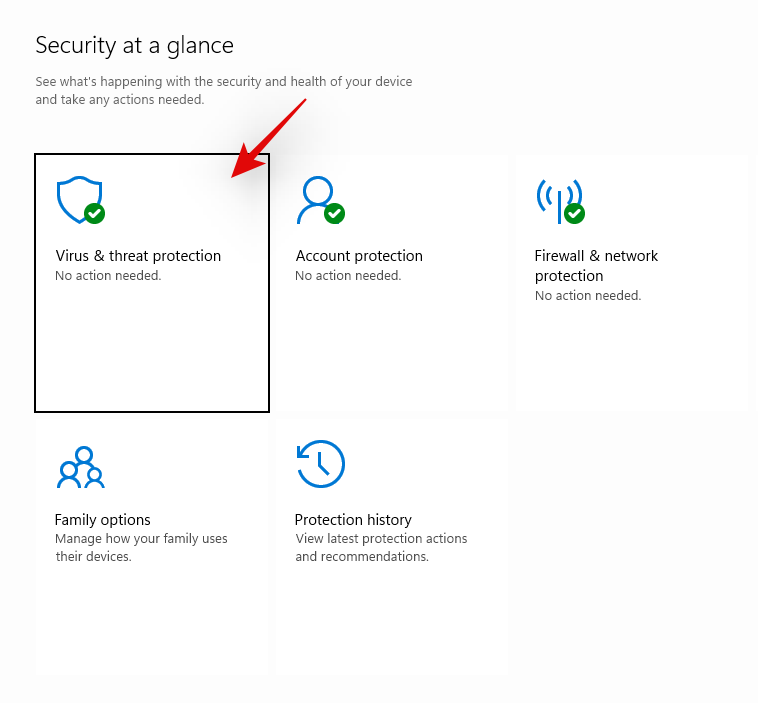This screenshot has width=758, height=703.
Task: Click "Manage how your family uses their devices" text
Action: pyautogui.click(x=141, y=547)
